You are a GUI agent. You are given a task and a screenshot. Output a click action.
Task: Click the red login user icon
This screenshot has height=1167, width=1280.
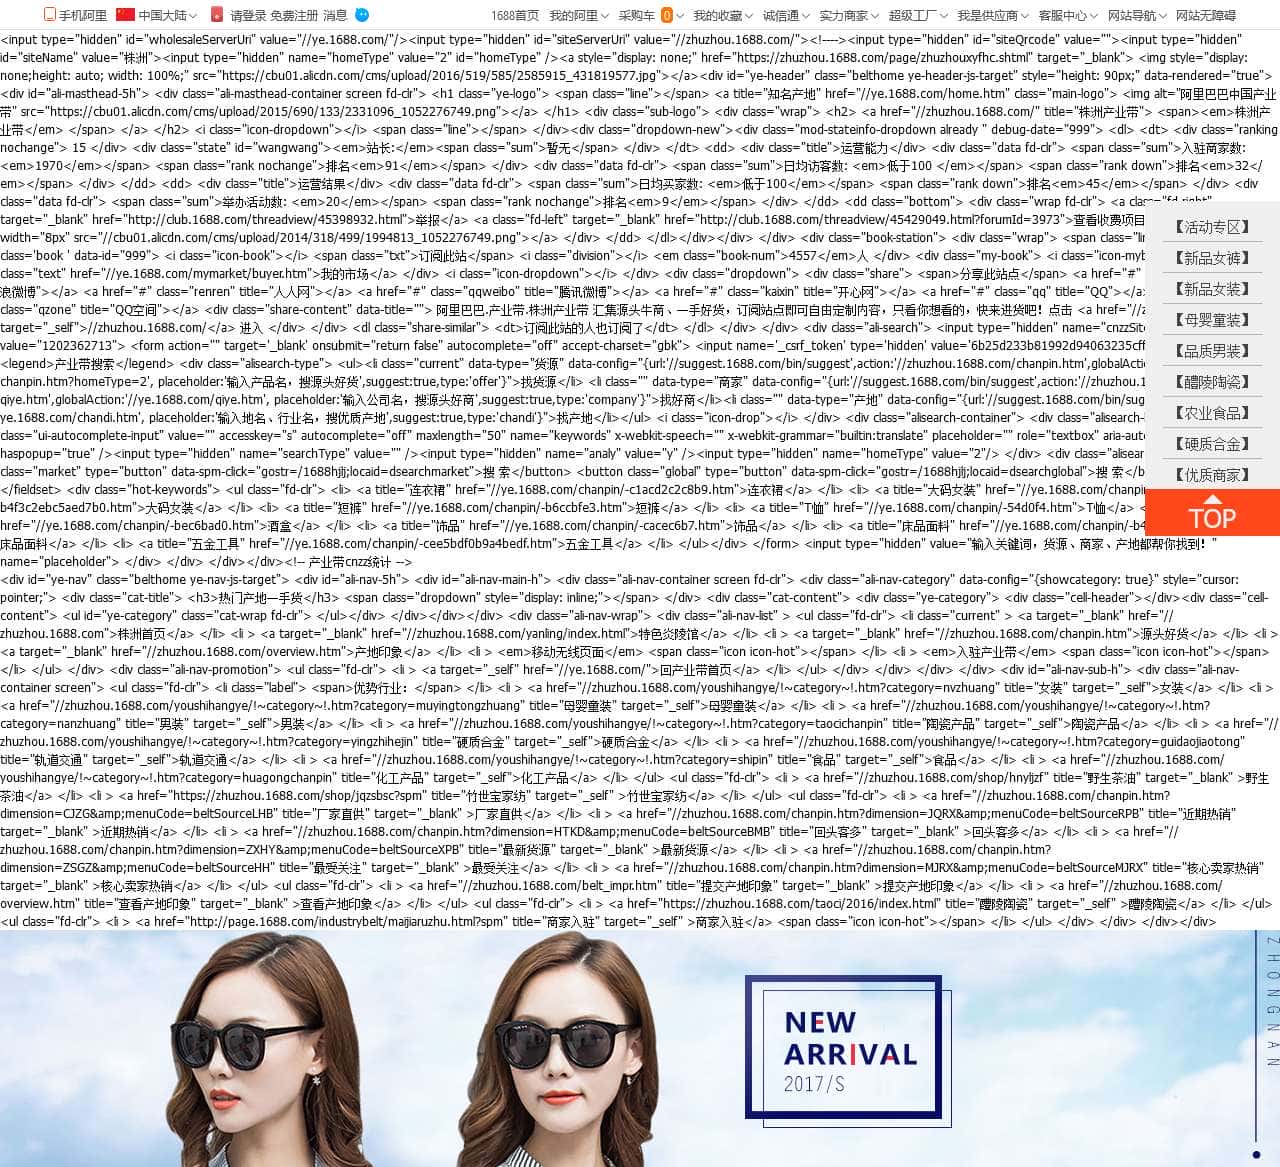point(217,15)
